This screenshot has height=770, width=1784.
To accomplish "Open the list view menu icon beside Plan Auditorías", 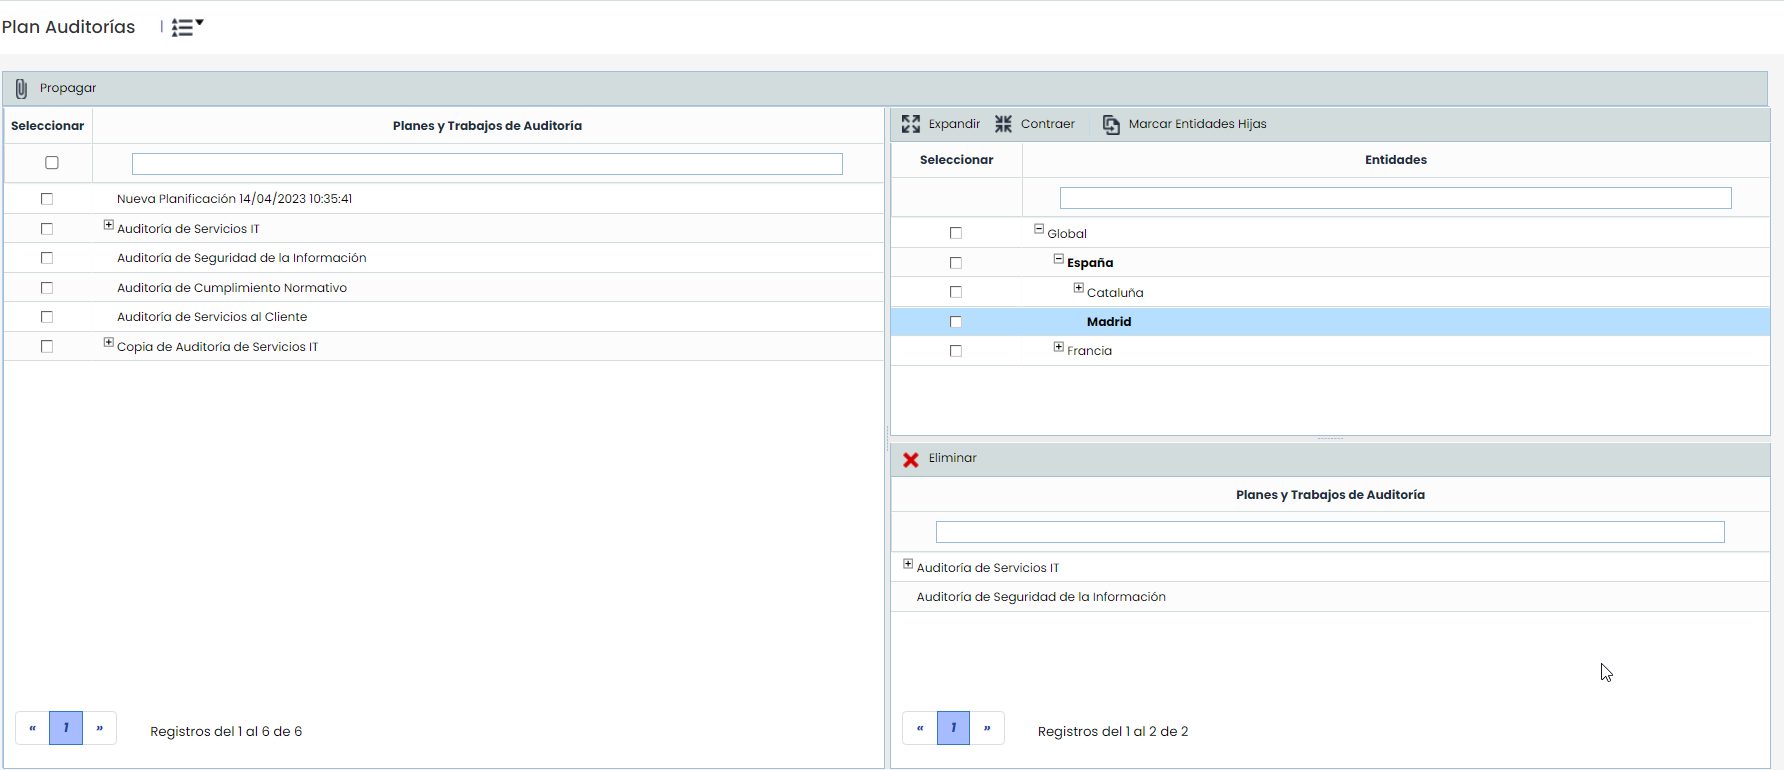I will (x=186, y=27).
